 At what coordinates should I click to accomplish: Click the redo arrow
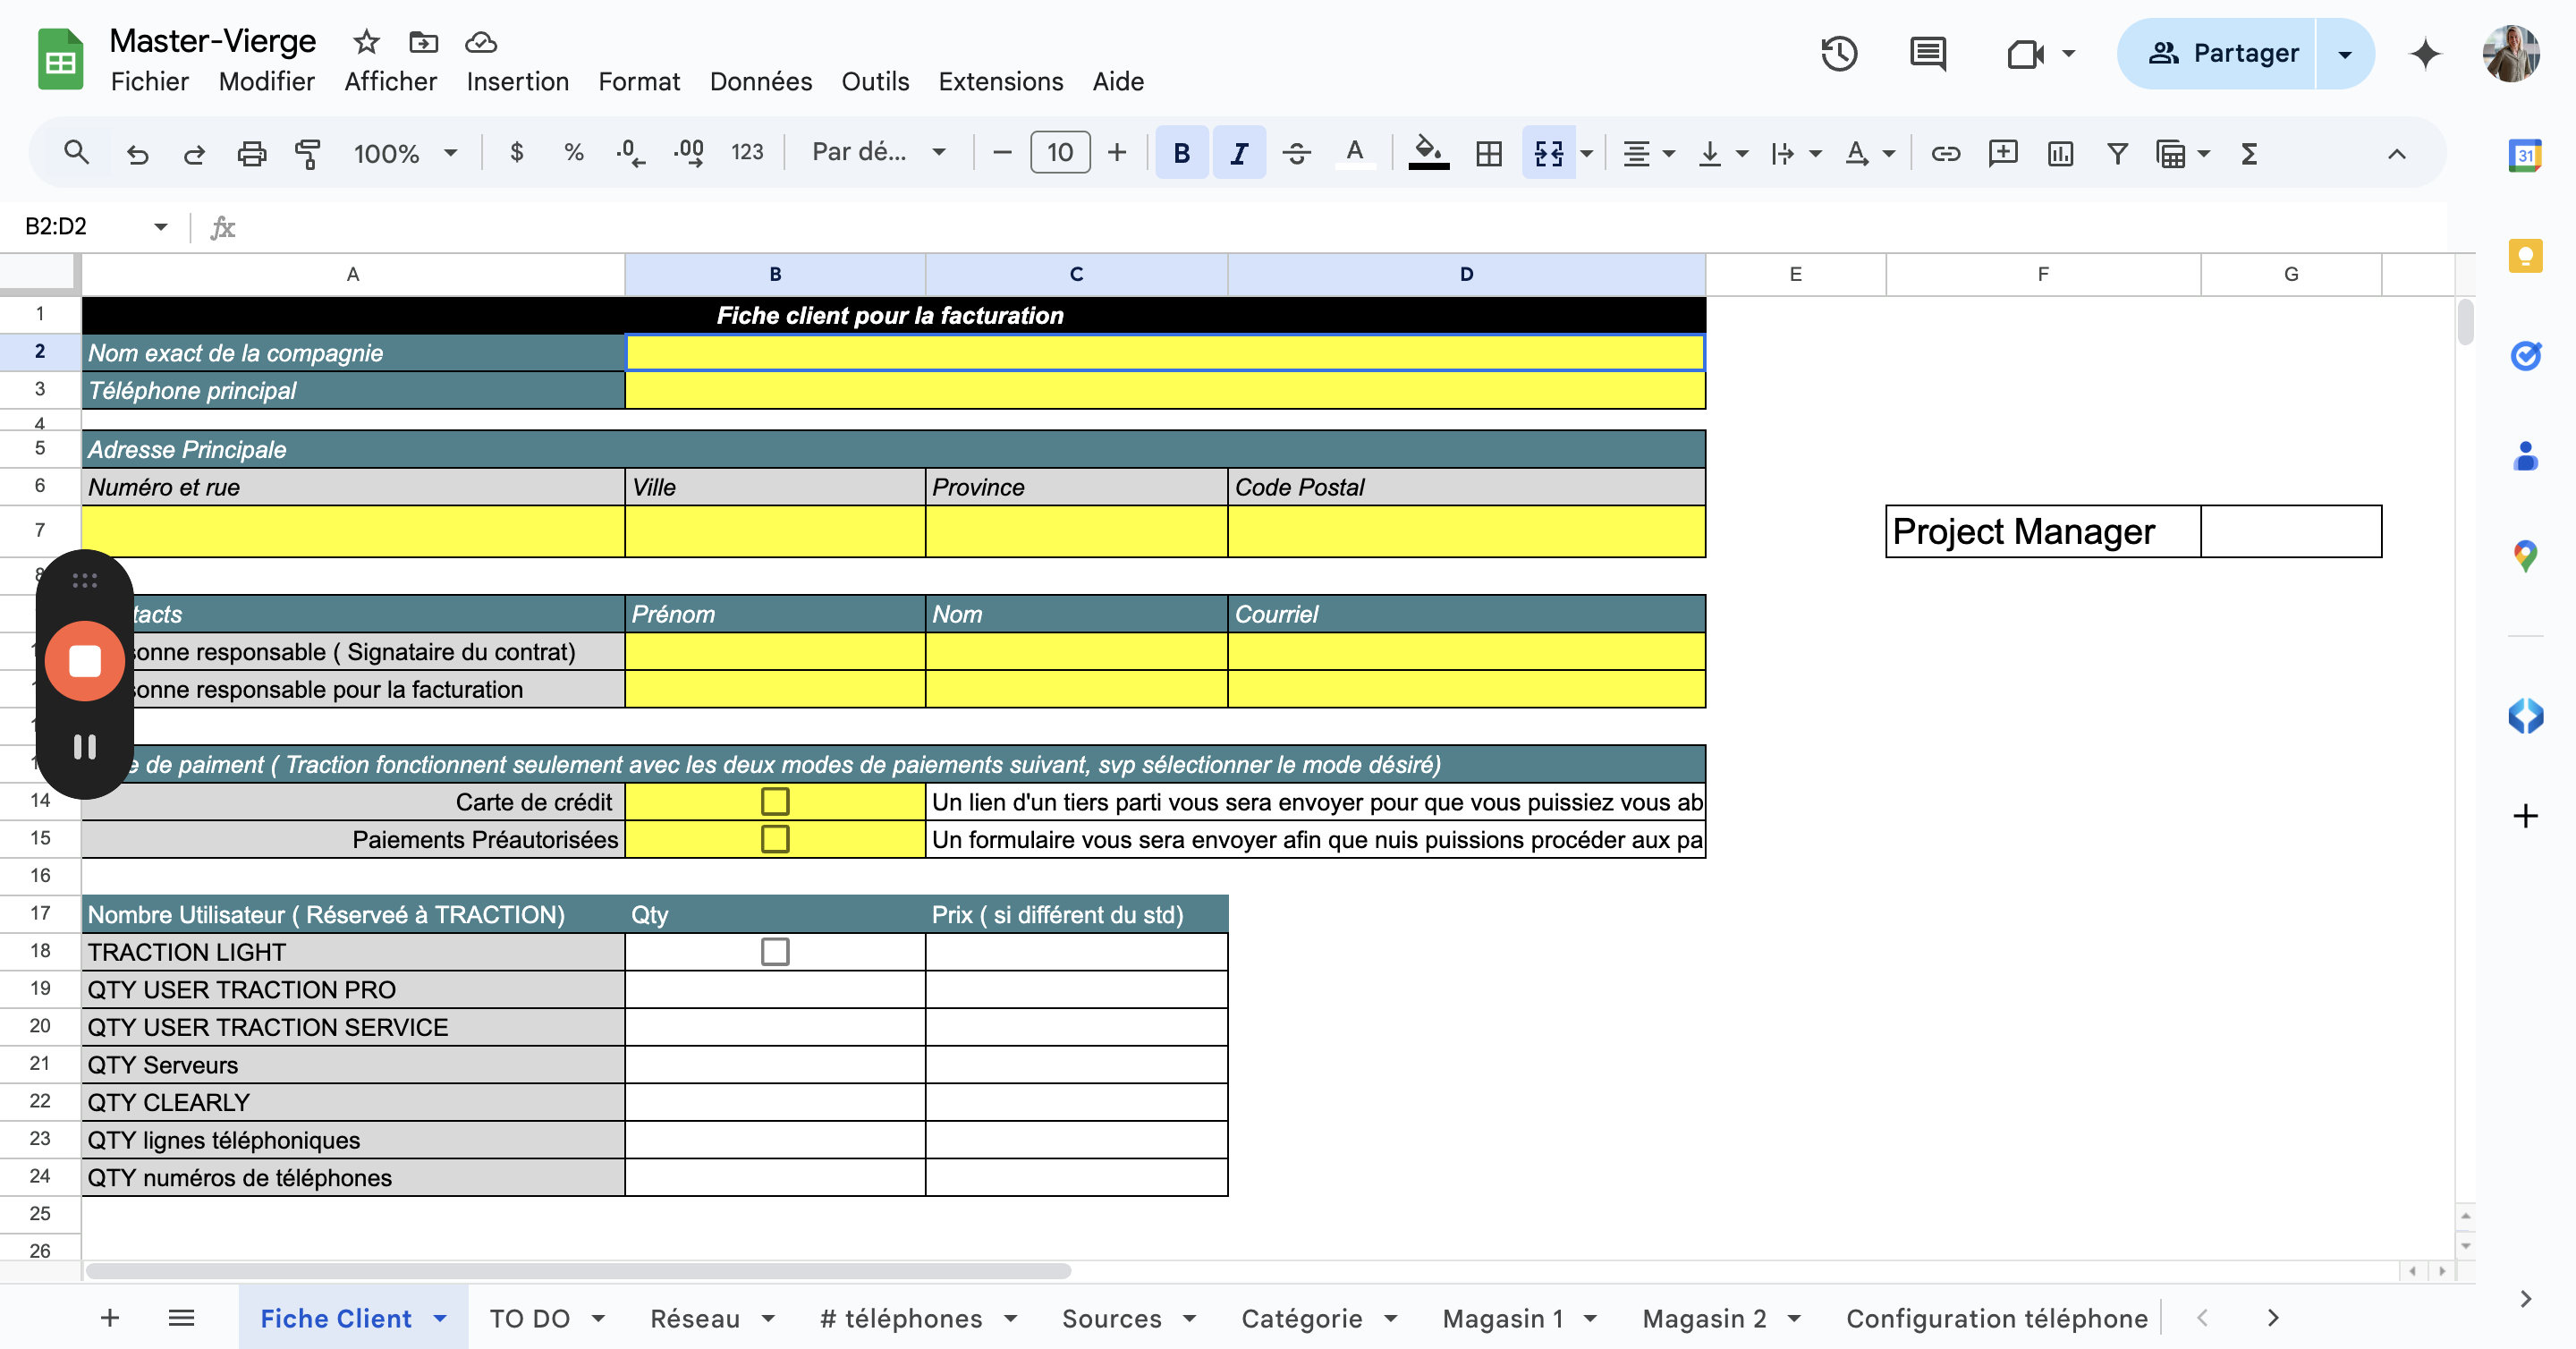[x=194, y=153]
